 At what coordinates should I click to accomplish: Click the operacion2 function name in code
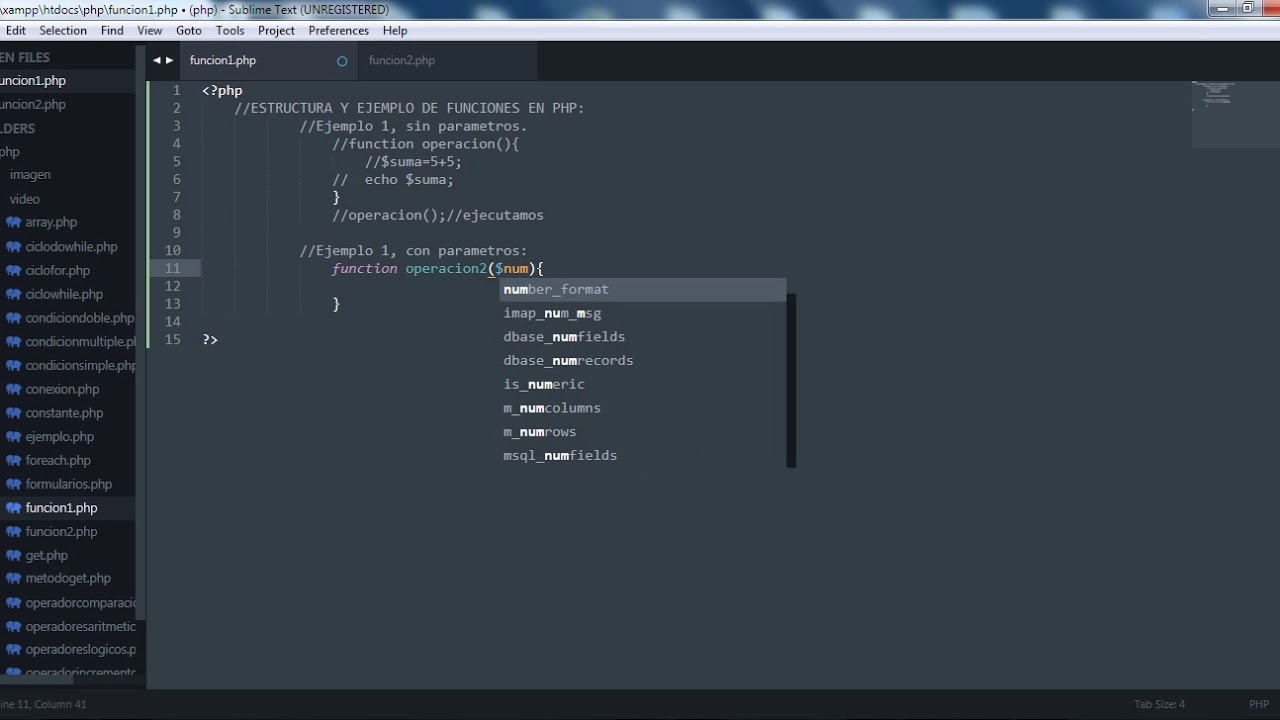point(445,269)
